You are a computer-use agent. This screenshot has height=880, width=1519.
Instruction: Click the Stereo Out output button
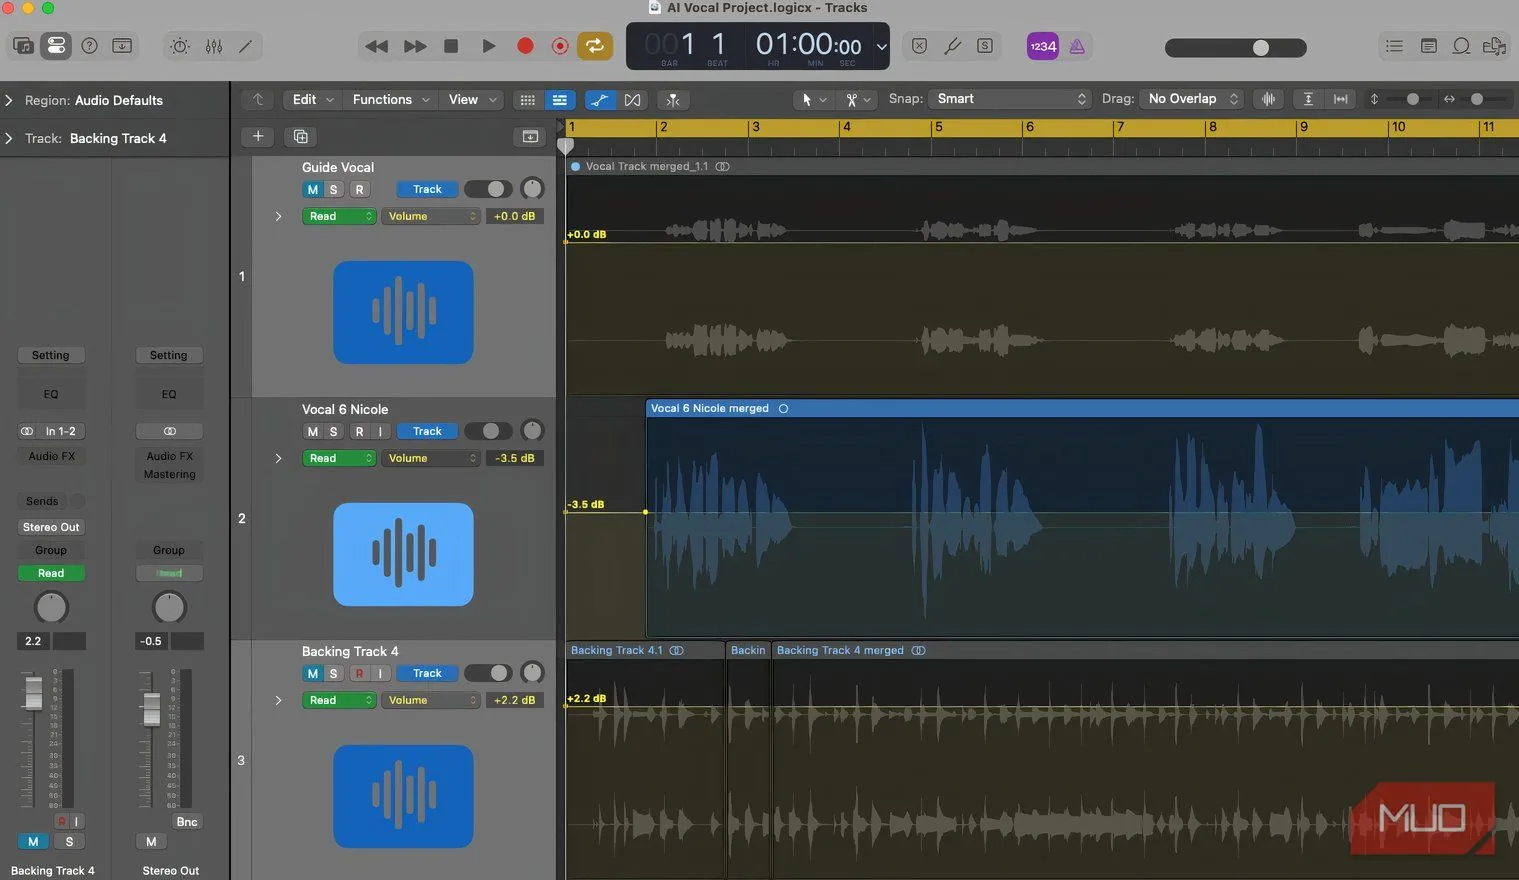point(51,527)
